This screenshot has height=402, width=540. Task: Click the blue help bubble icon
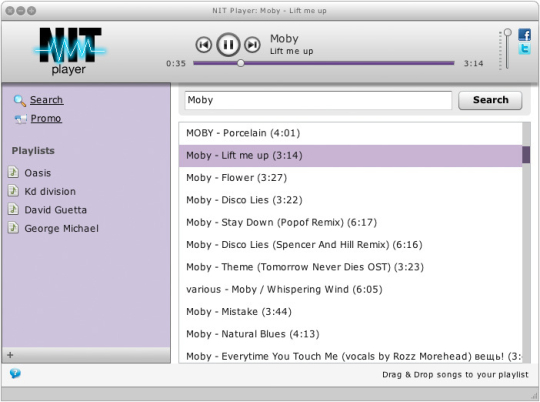pyautogui.click(x=15, y=373)
